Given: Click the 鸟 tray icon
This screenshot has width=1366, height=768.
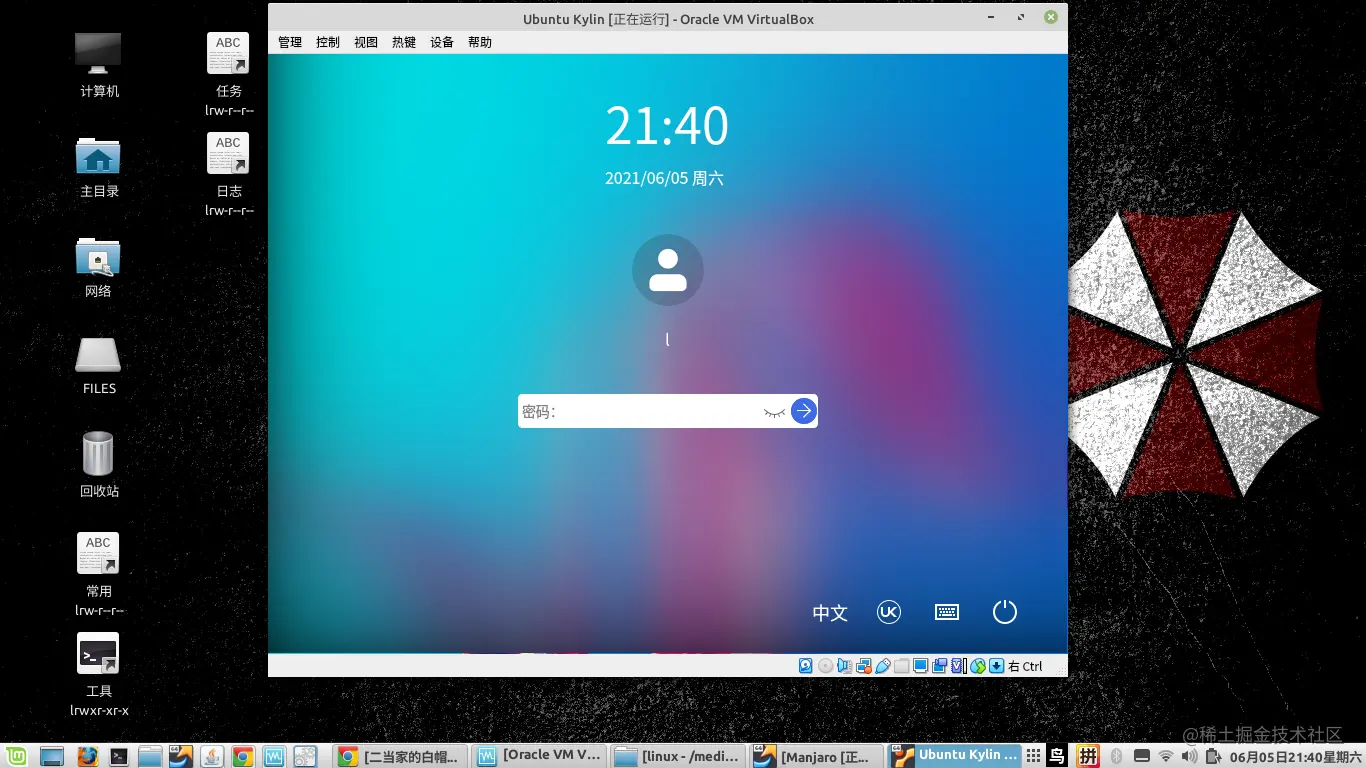Looking at the screenshot, I should pyautogui.click(x=1058, y=756).
